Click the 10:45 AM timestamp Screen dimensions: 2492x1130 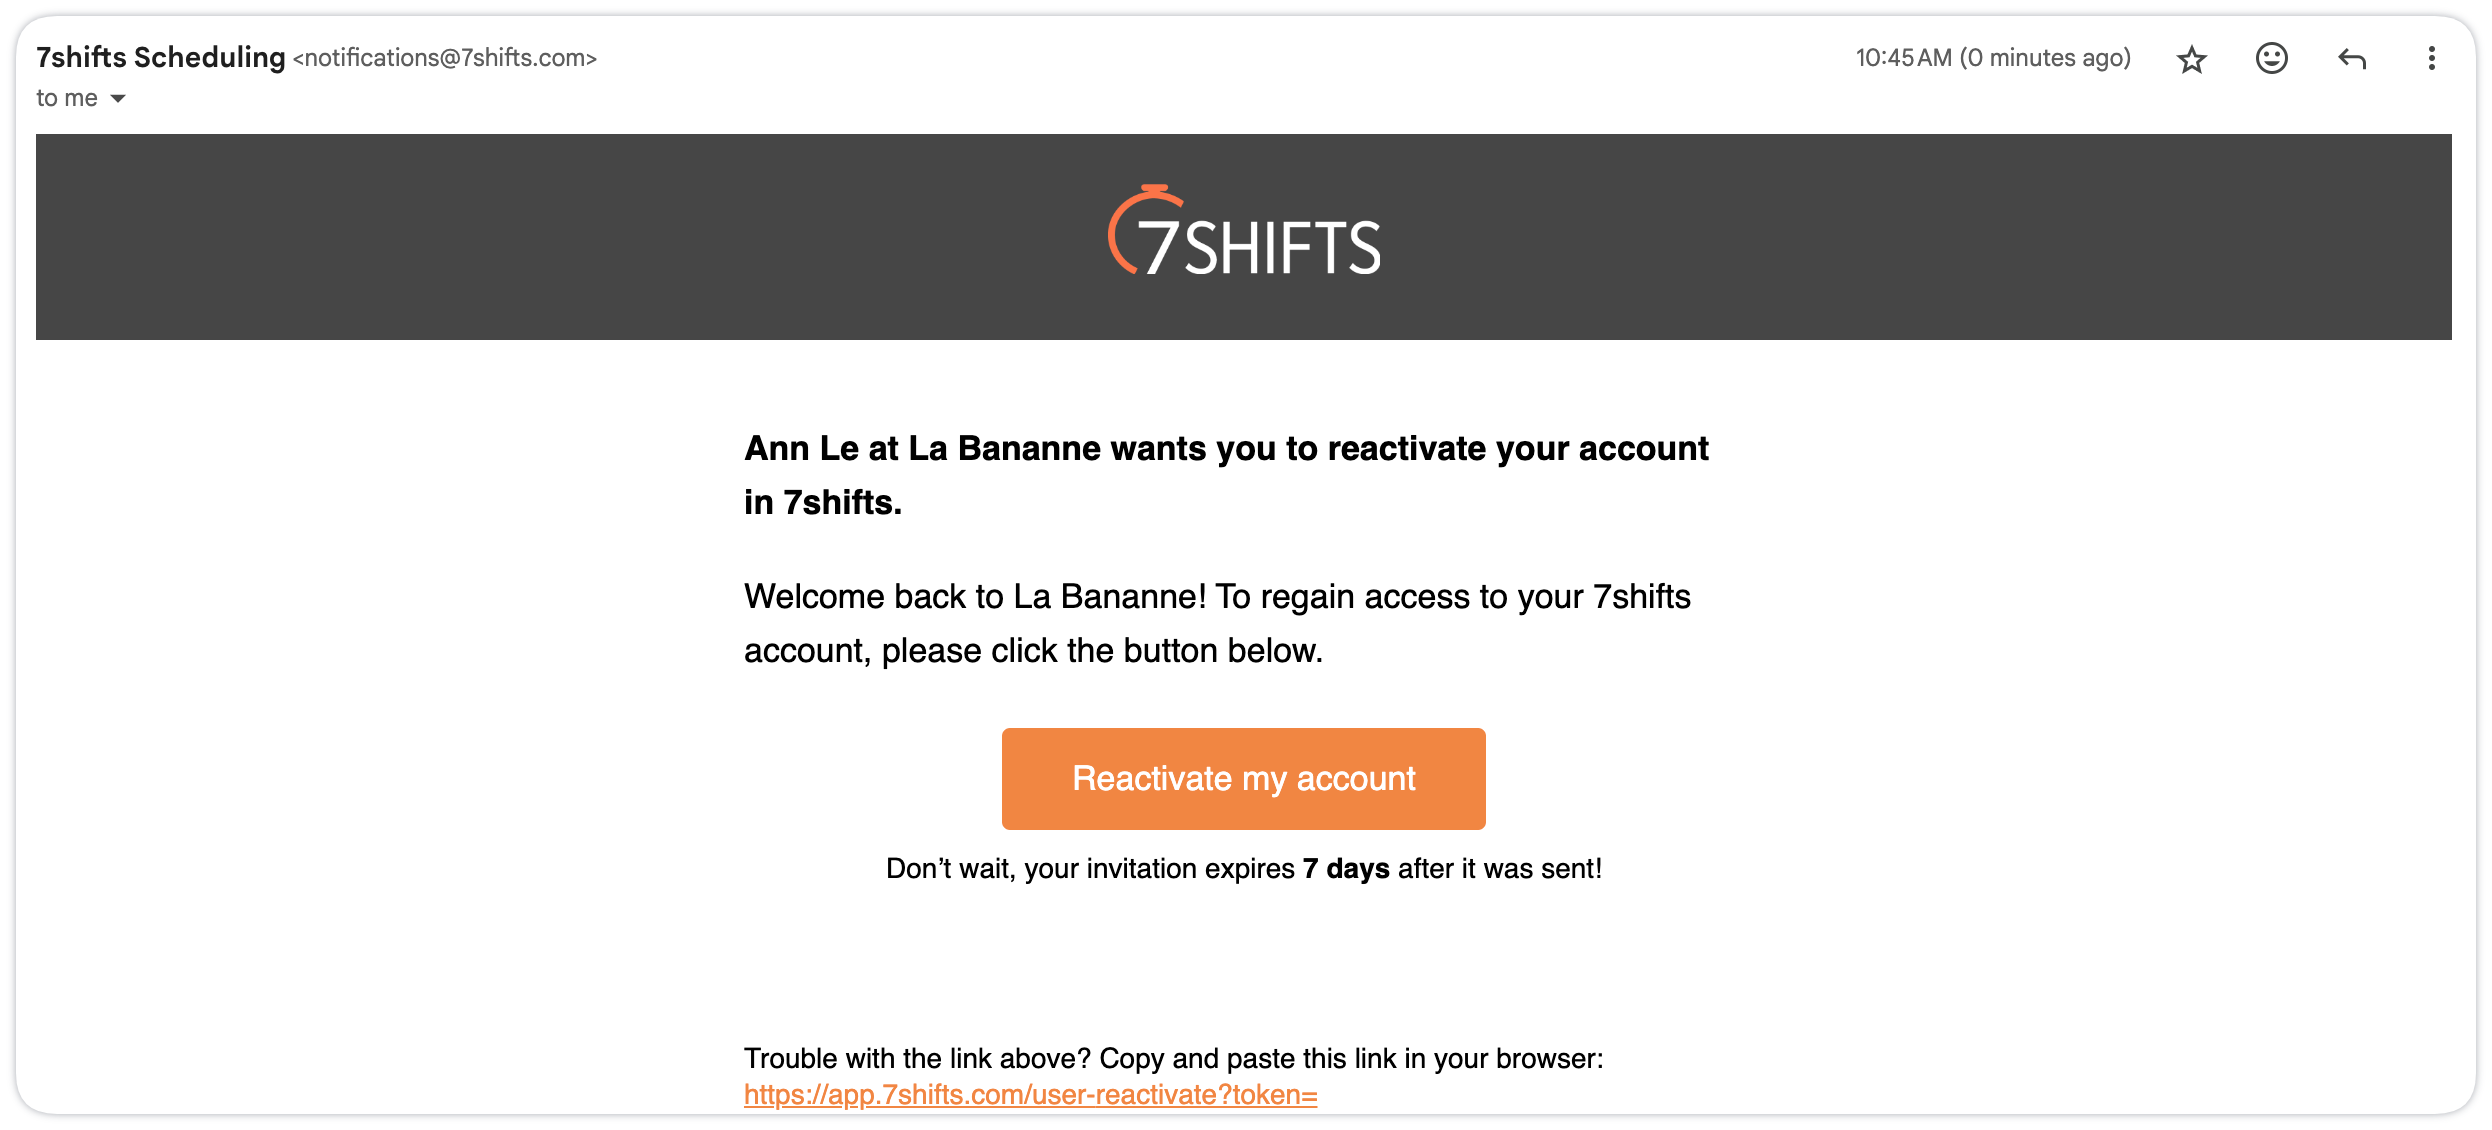[x=1992, y=58]
